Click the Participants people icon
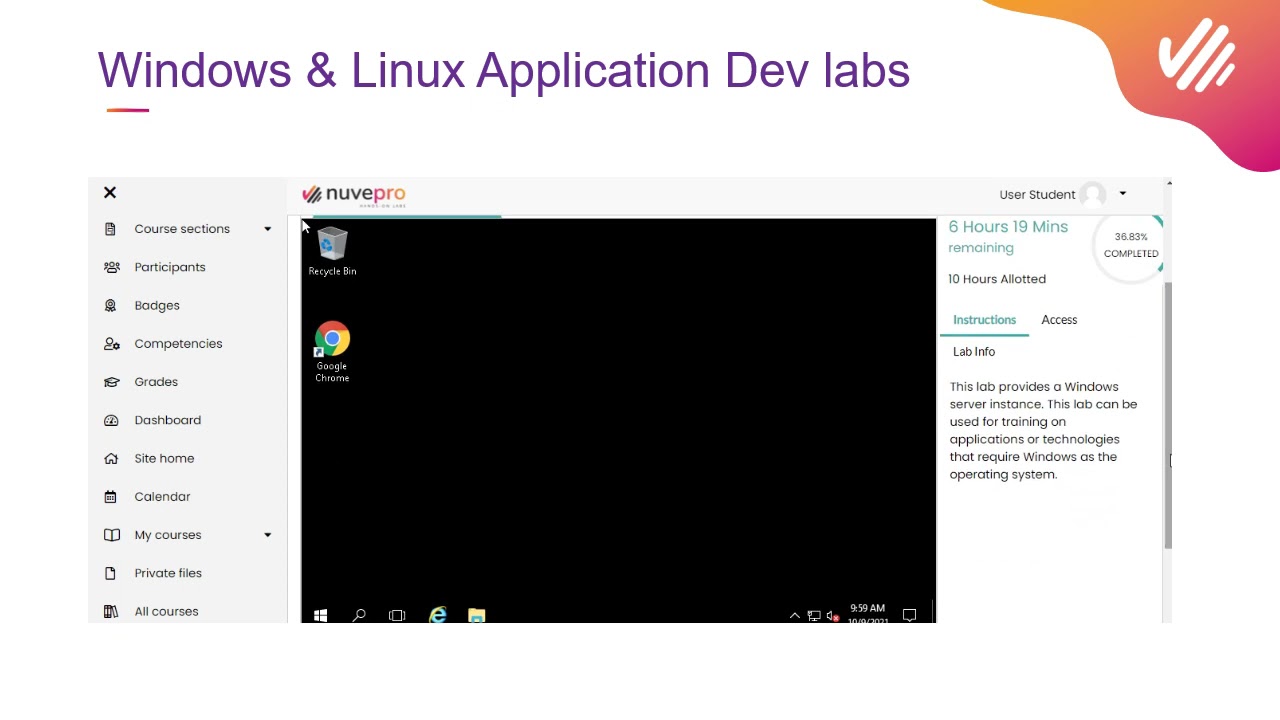This screenshot has width=1280, height=720. (x=111, y=267)
